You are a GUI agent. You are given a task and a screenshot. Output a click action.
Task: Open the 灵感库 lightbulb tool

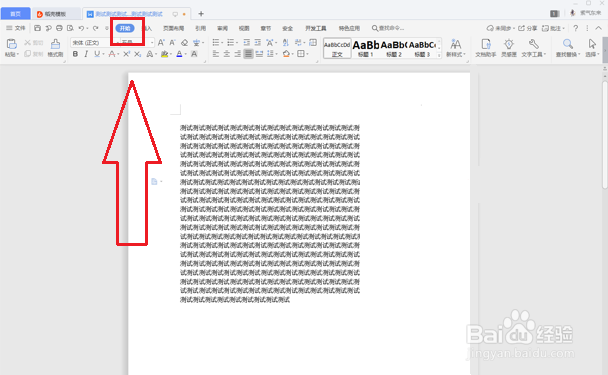509,48
